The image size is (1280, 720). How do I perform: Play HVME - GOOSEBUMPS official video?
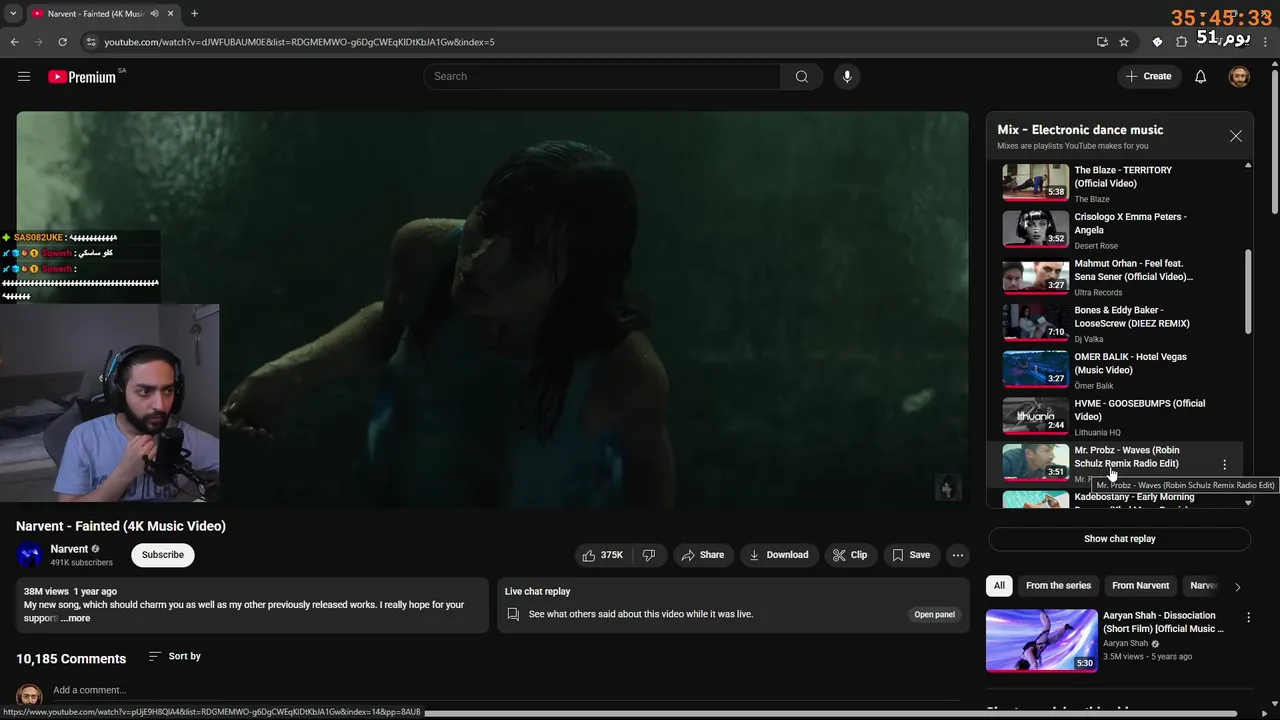(1119, 416)
